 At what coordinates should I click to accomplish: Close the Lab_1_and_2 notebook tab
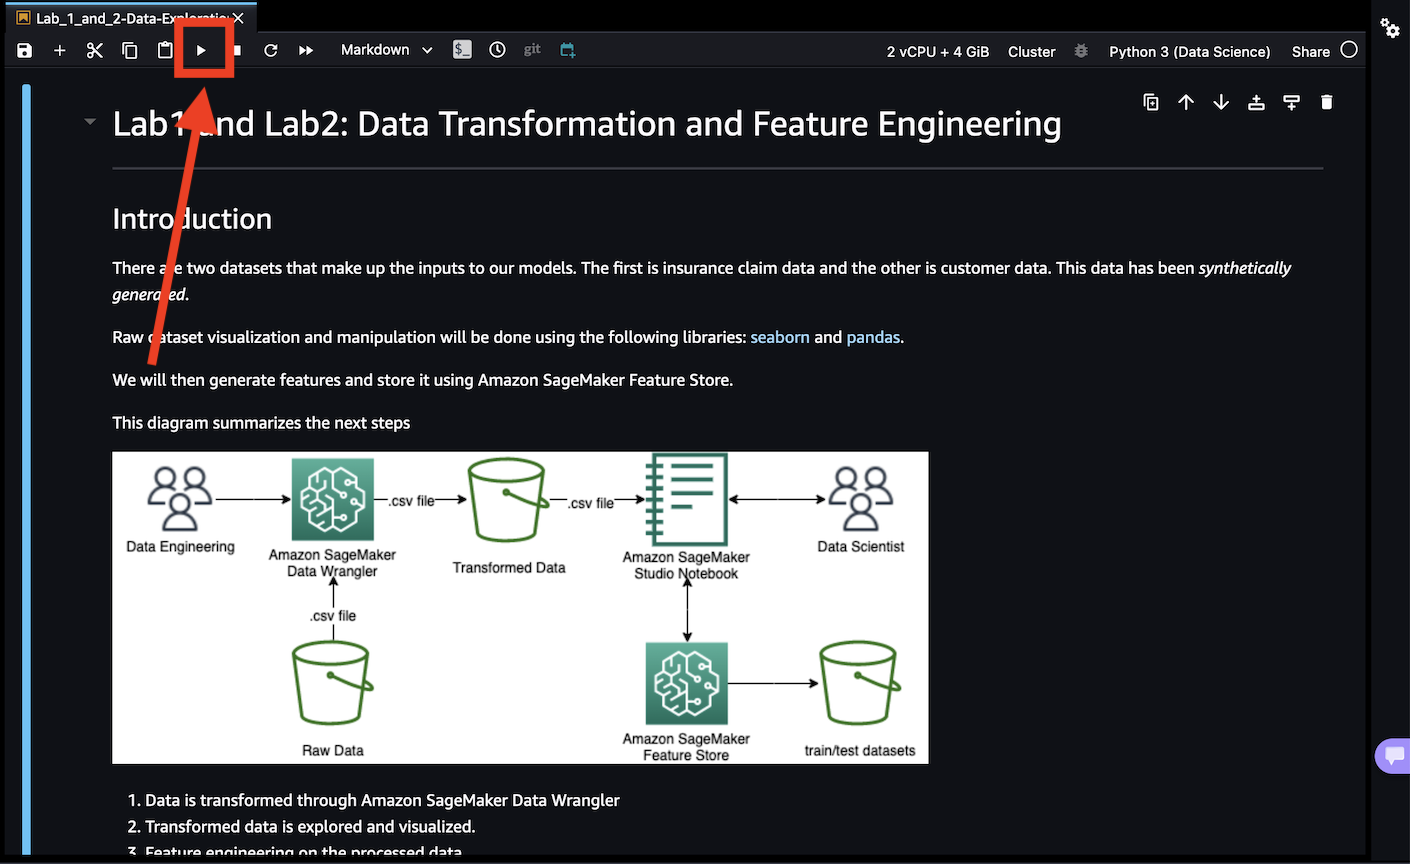pos(238,18)
